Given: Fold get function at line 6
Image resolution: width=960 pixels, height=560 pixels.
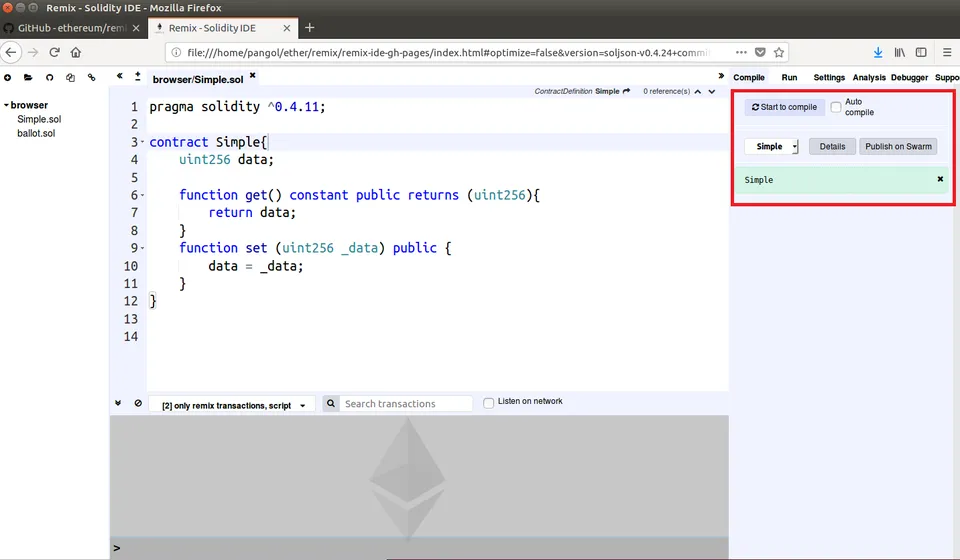Looking at the screenshot, I should point(143,196).
